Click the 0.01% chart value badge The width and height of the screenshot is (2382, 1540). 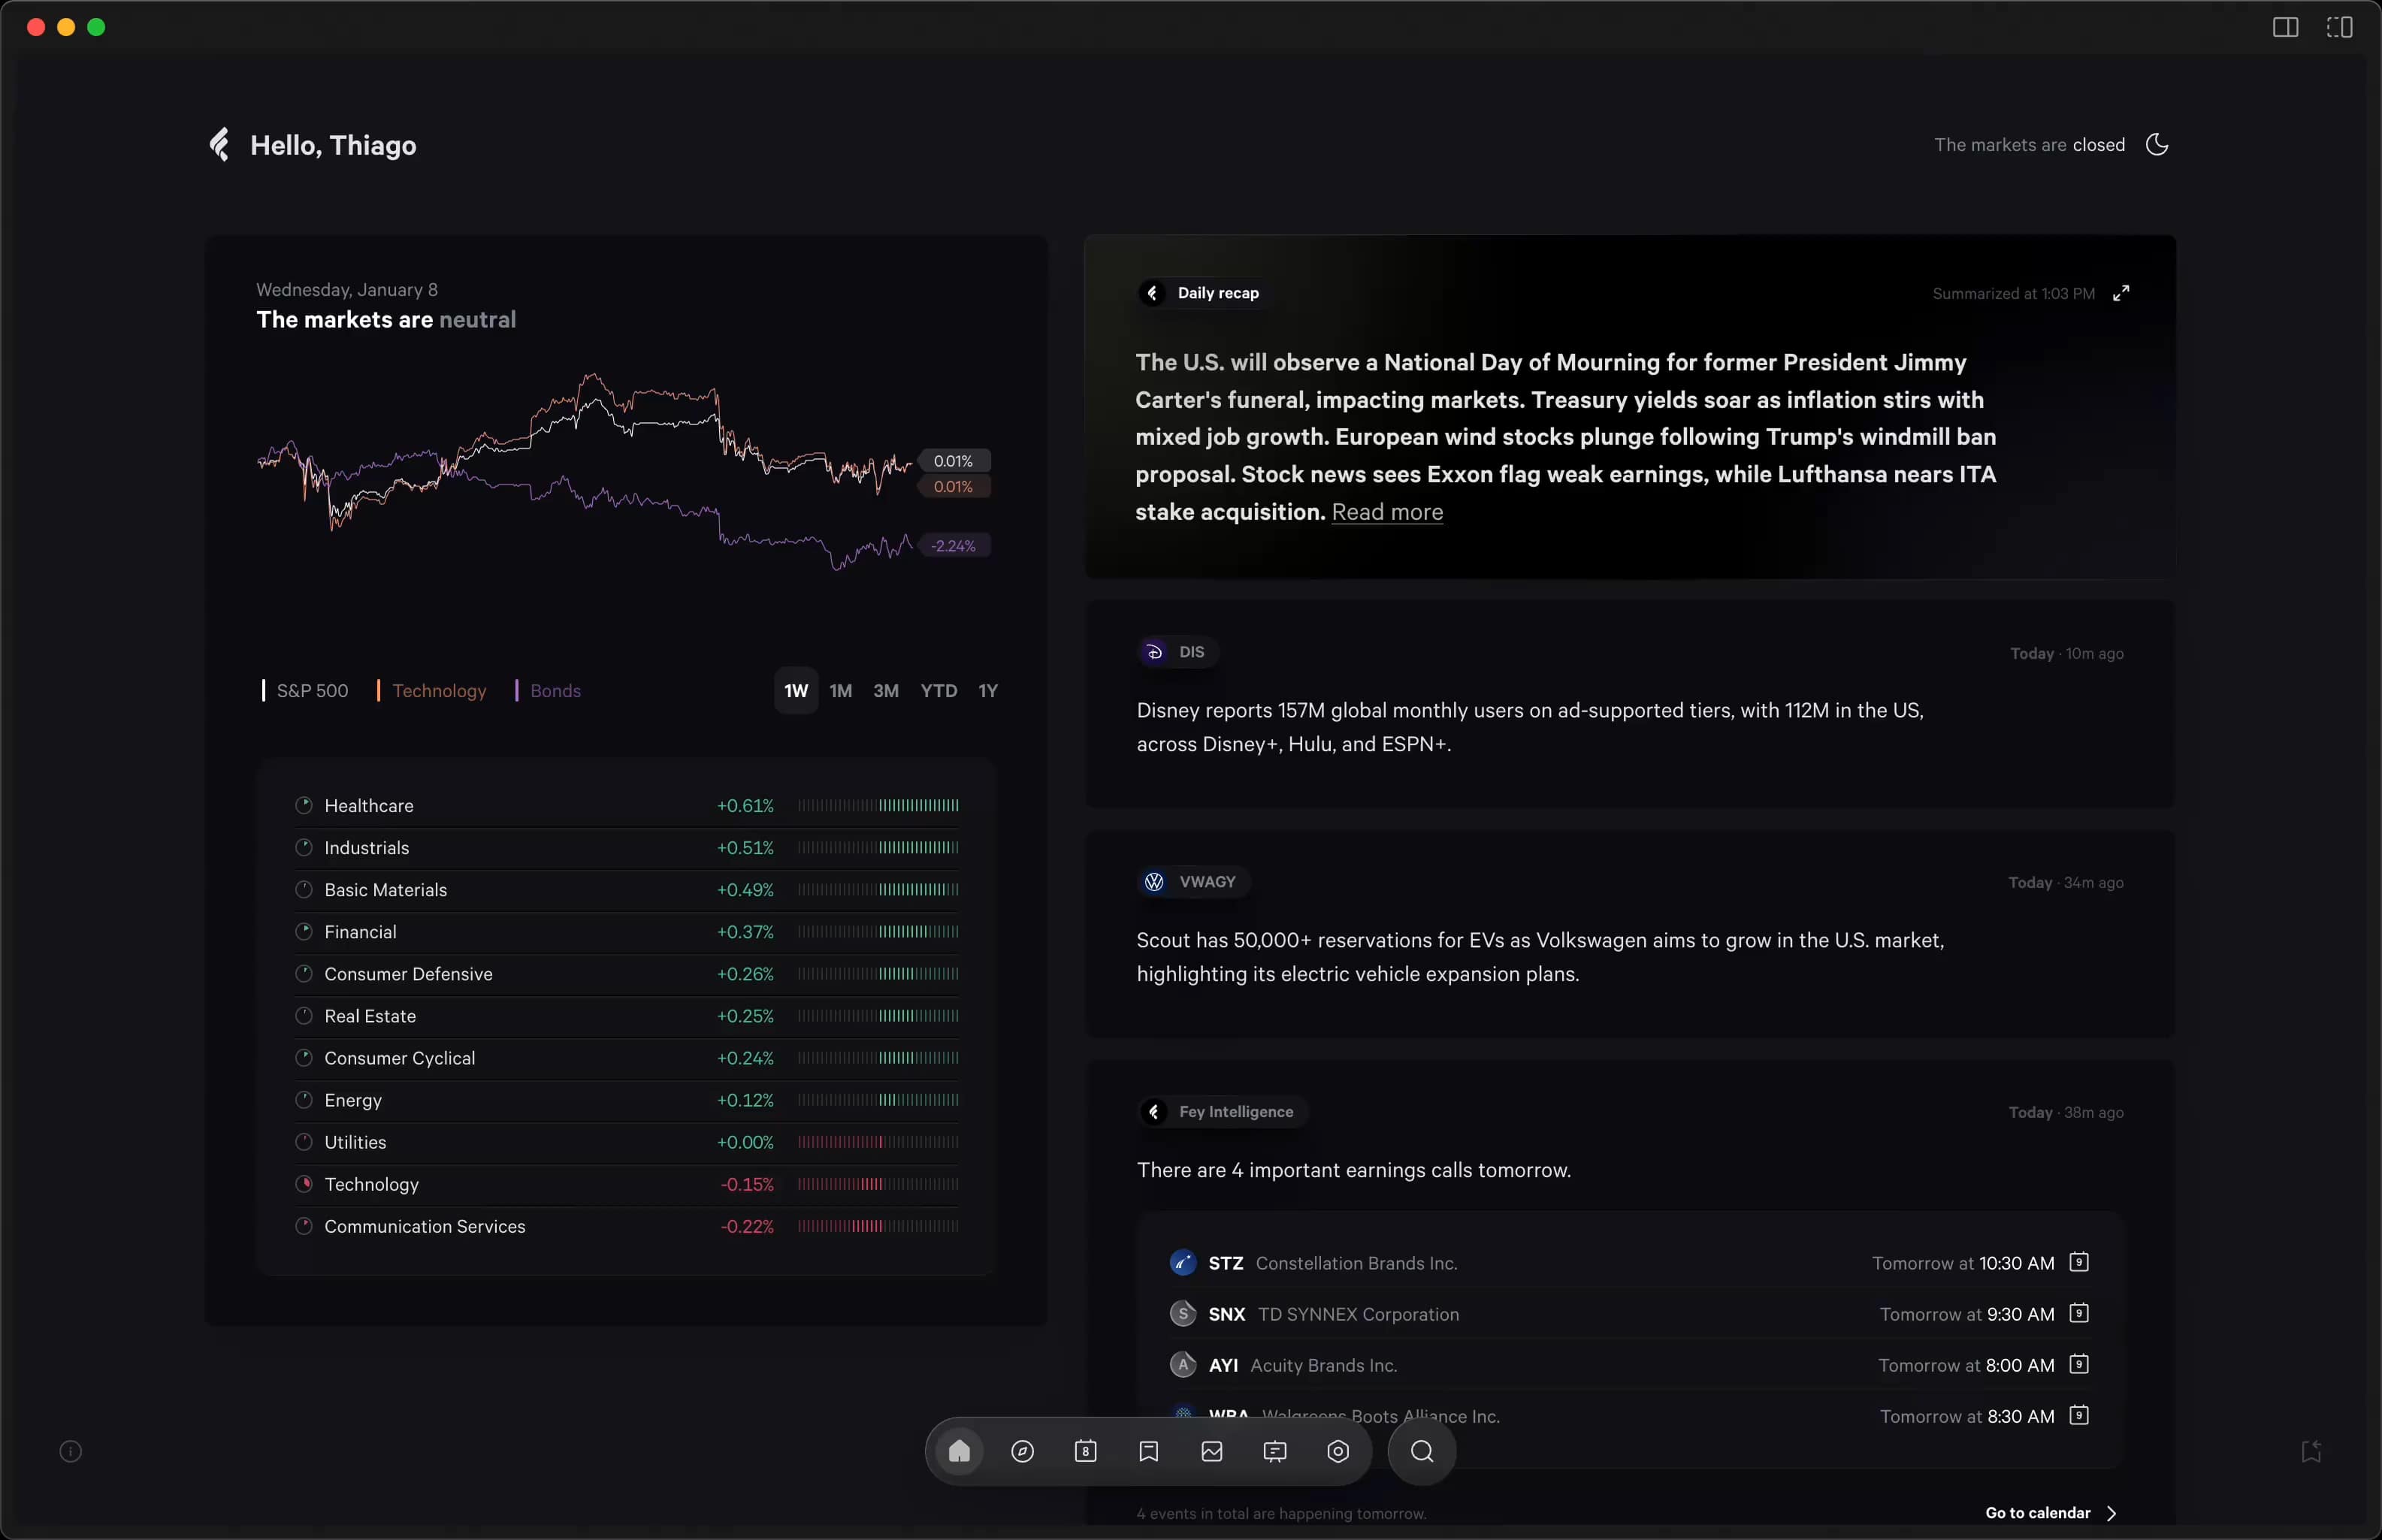click(955, 461)
